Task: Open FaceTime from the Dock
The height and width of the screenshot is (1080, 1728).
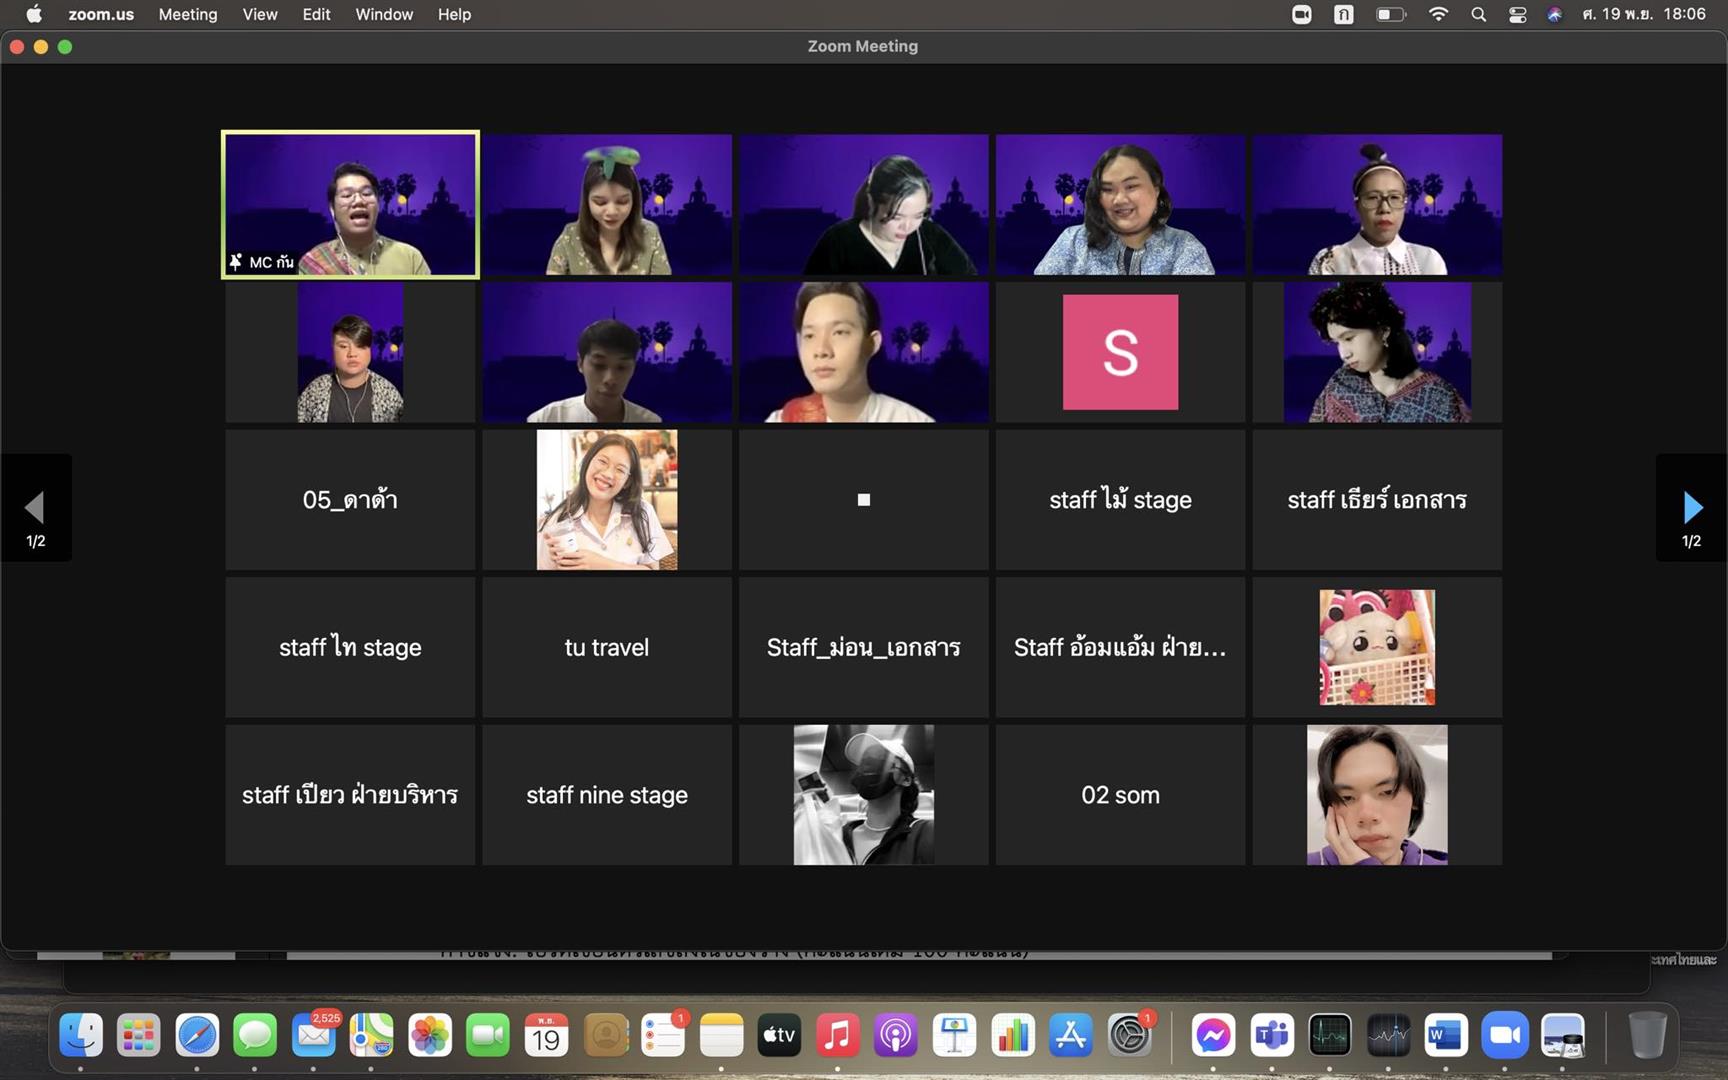Action: pyautogui.click(x=488, y=1036)
